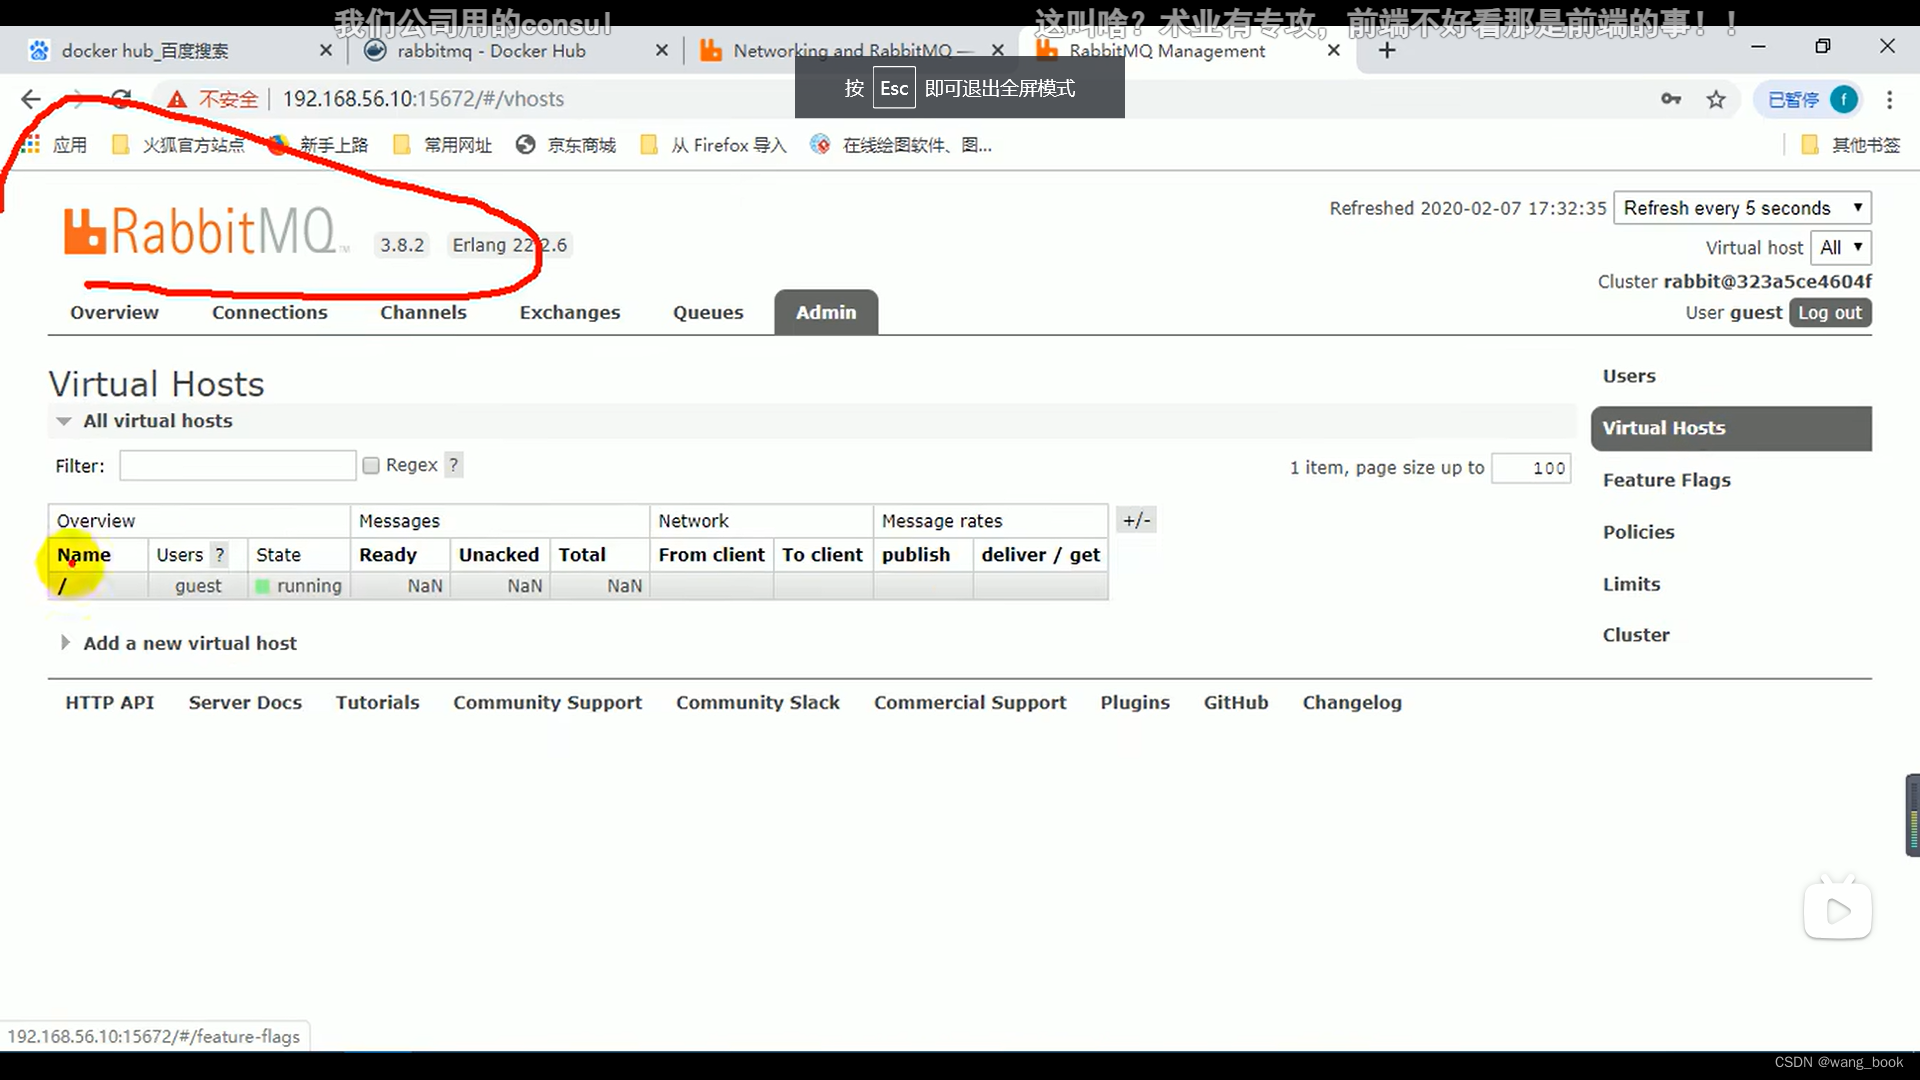
Task: Click the address bar URL
Action: 423,99
